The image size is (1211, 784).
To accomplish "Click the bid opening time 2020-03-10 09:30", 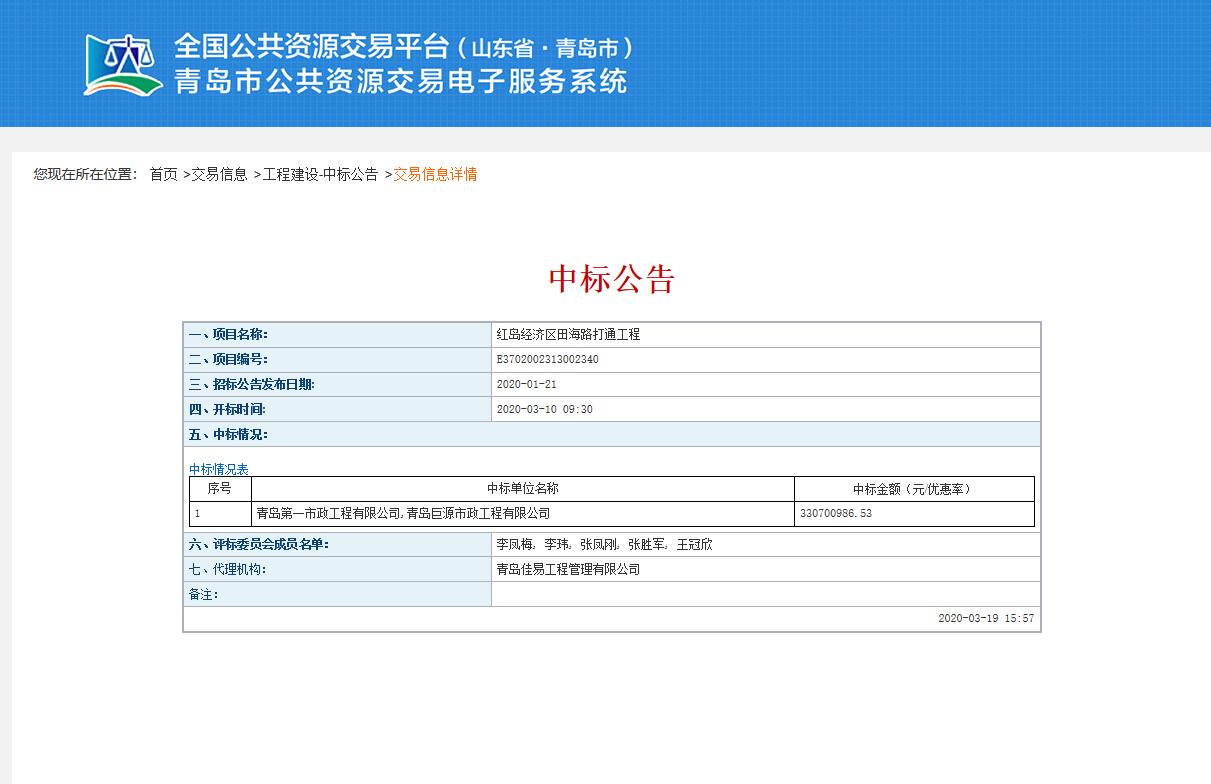I will (544, 410).
